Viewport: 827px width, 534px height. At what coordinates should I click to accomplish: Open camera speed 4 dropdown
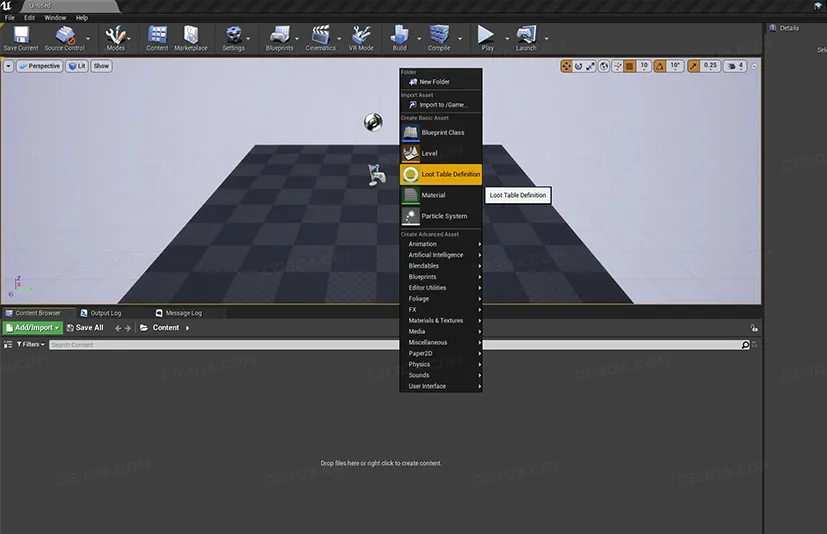point(735,66)
